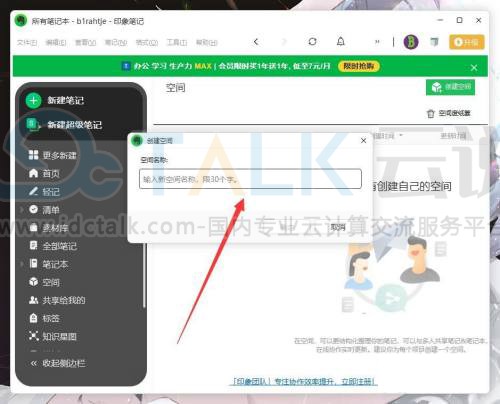Close the green promotion banner
This screenshot has width=500, height=404.
tap(474, 68)
